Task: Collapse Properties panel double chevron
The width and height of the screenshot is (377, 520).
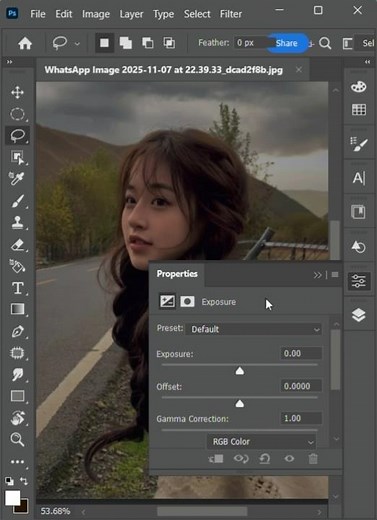Action: tap(317, 275)
